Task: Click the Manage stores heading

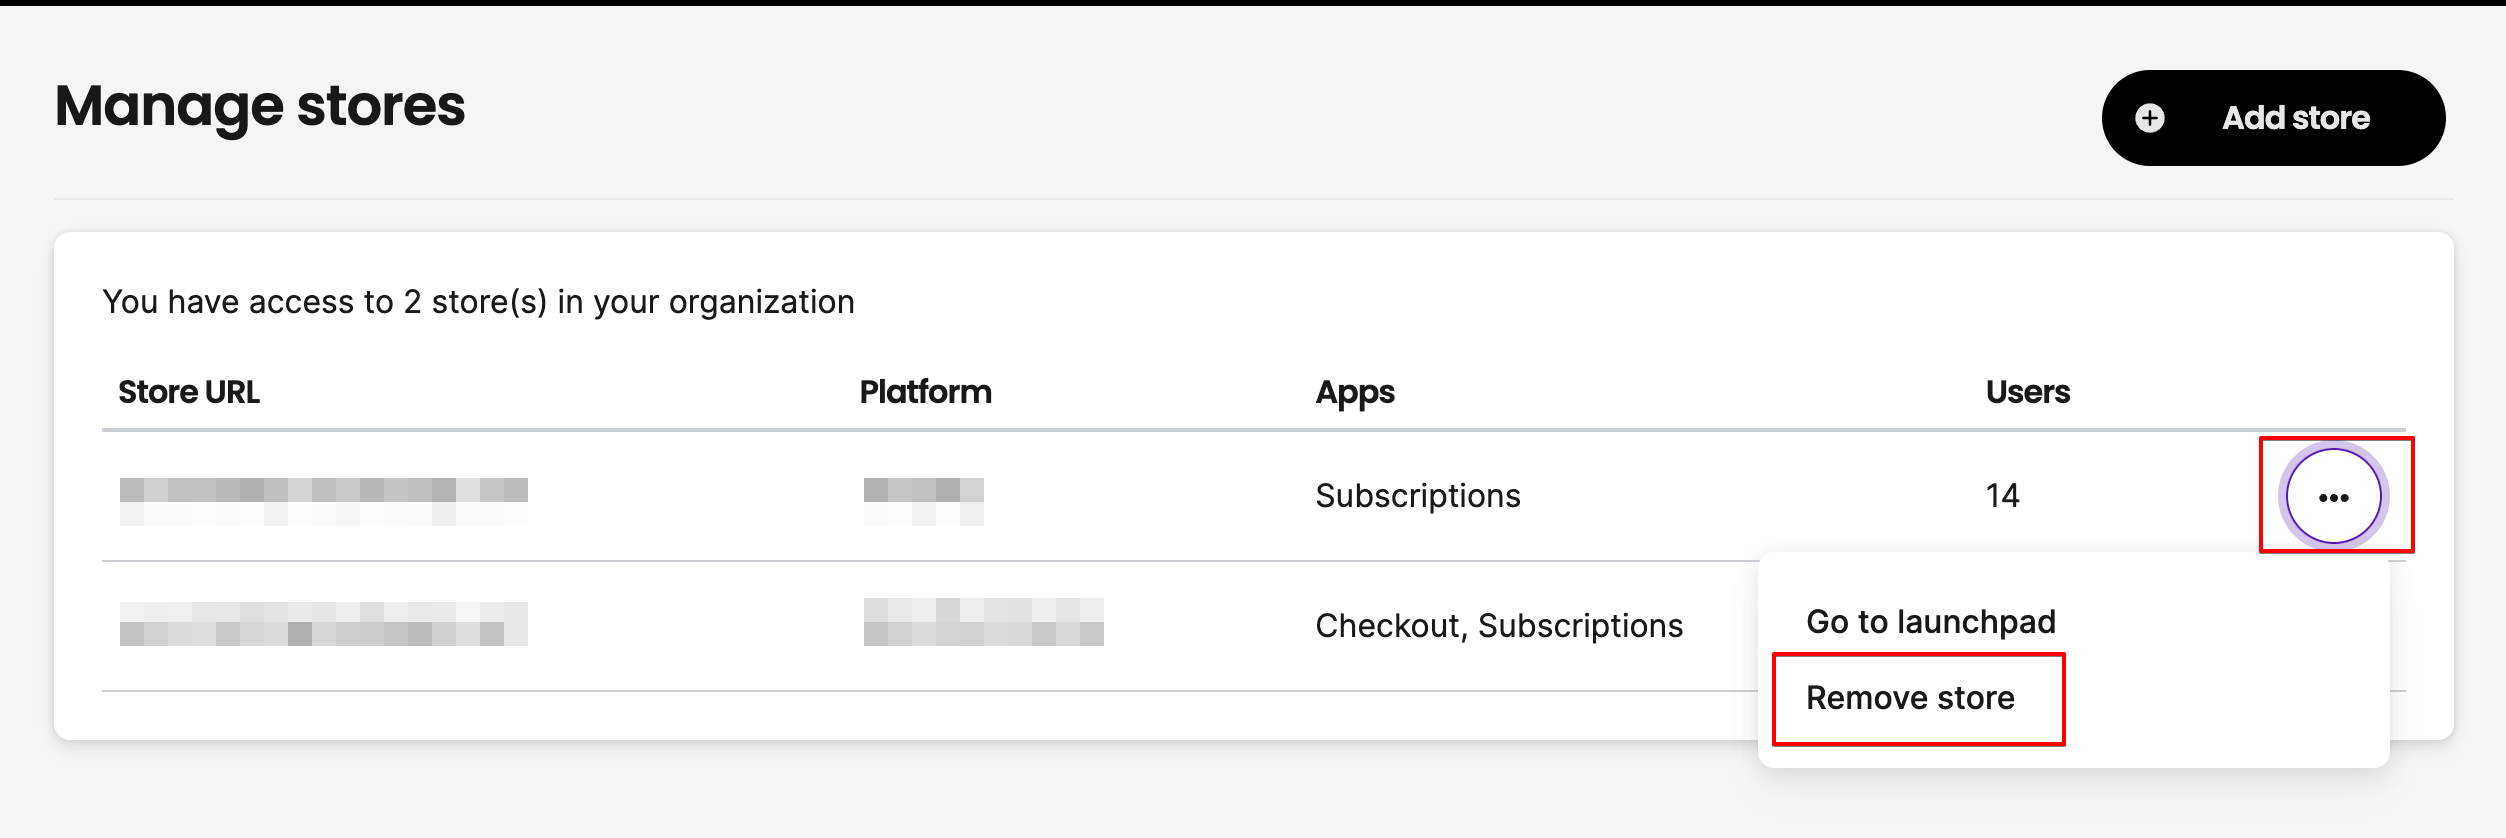Action: tap(260, 106)
